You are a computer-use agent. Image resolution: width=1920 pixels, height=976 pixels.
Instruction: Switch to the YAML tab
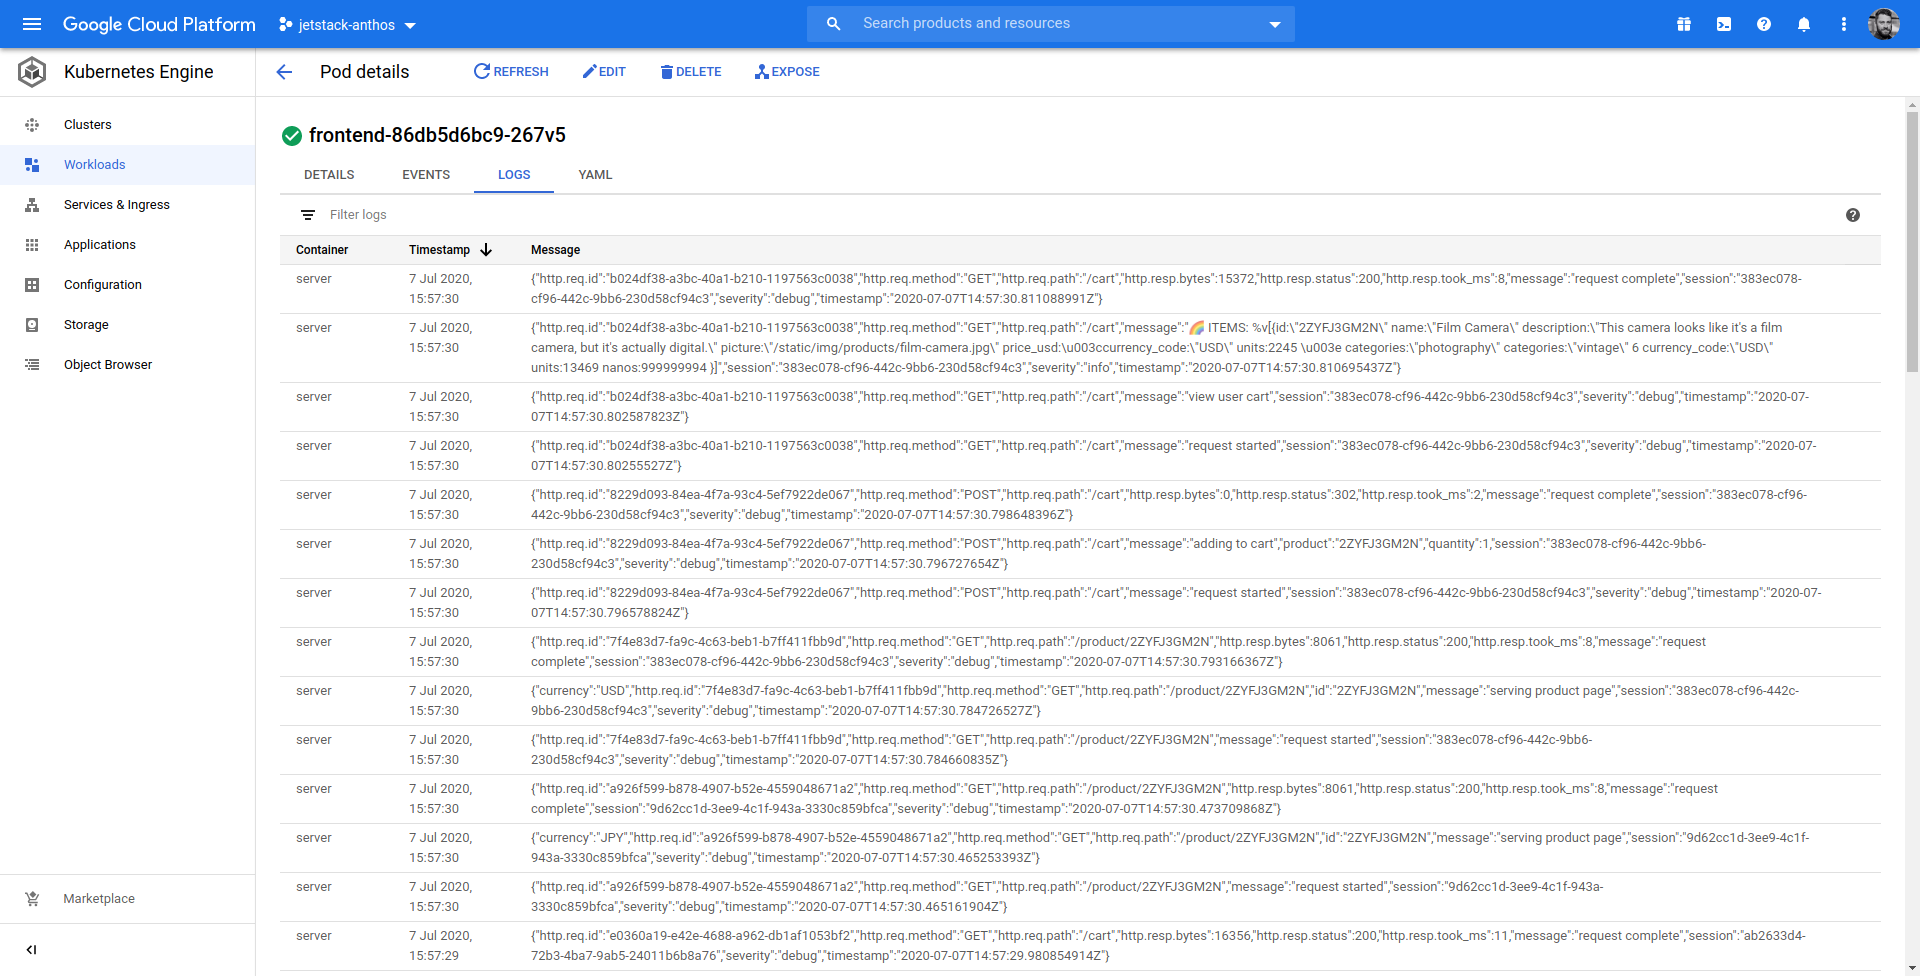(x=595, y=174)
